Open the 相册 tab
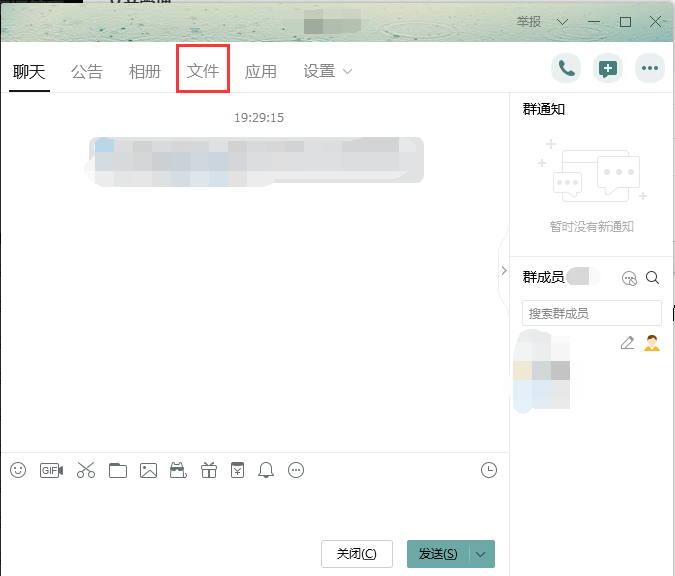The image size is (675, 576). click(x=145, y=71)
